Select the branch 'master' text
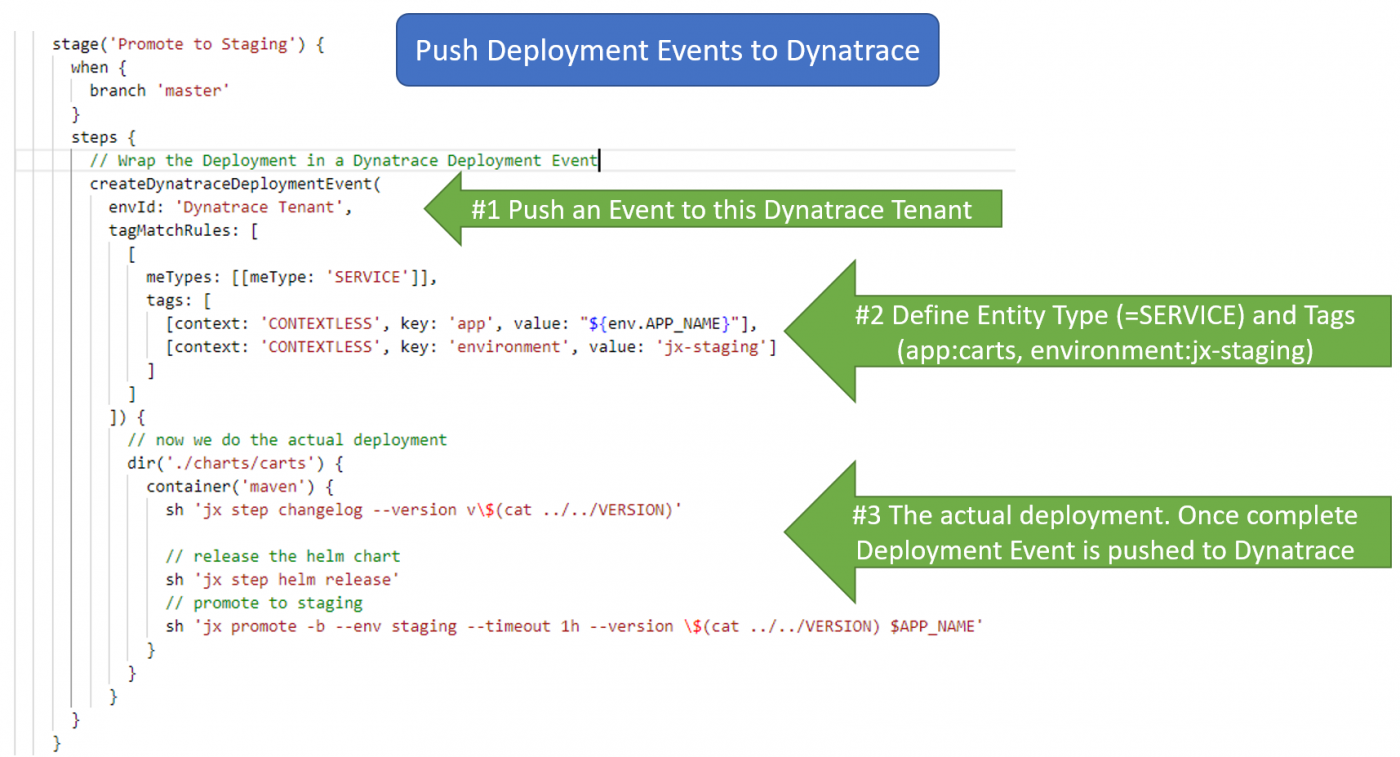1400x757 pixels. [160, 90]
